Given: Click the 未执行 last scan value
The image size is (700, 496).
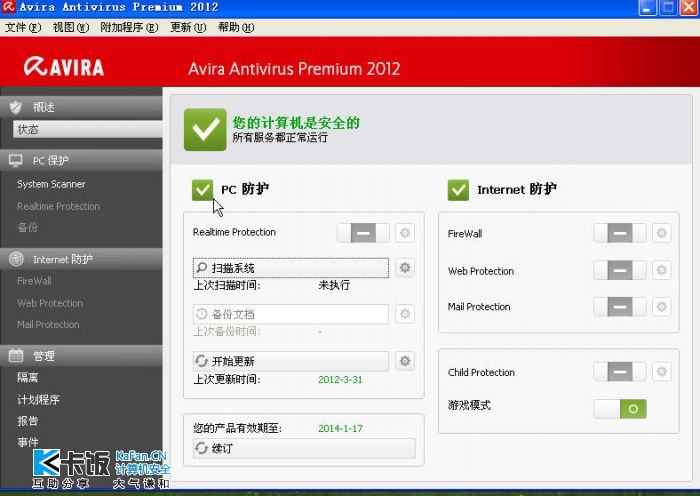Looking at the screenshot, I should point(334,285).
